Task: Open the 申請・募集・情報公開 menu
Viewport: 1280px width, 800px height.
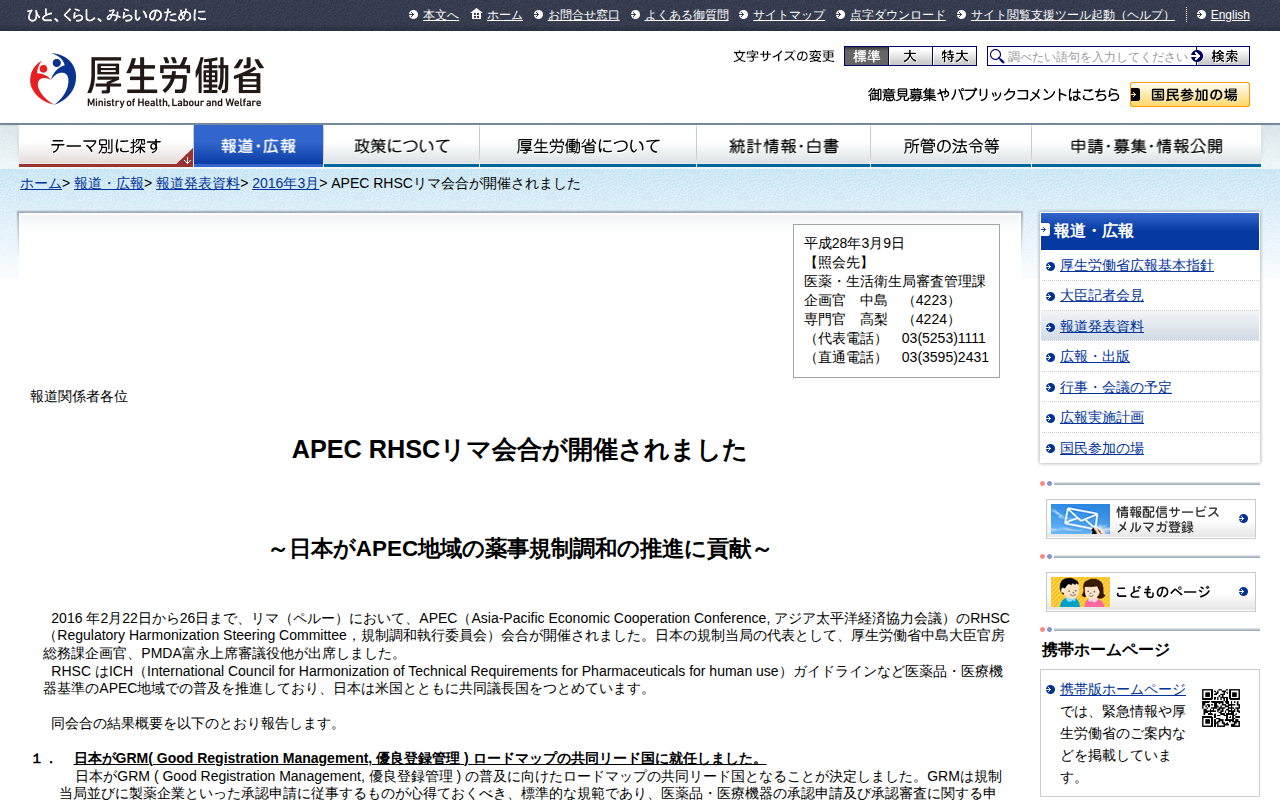Action: 1146,146
